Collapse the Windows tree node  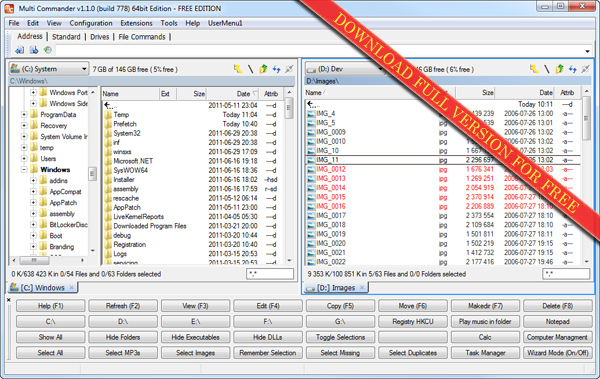[x=24, y=170]
